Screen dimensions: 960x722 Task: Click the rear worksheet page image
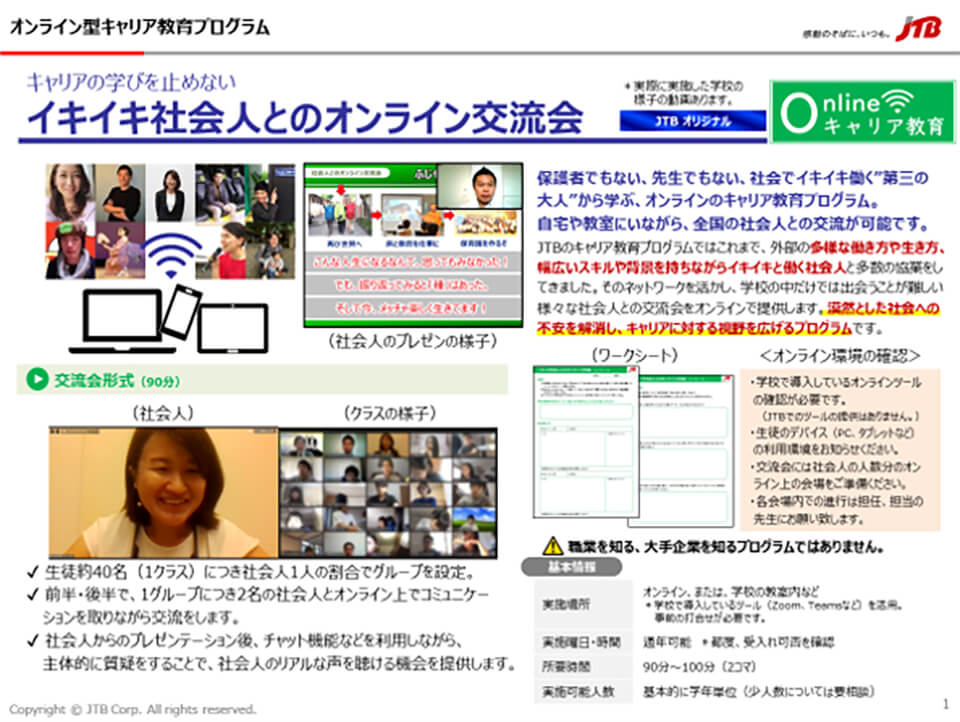pyautogui.click(x=686, y=451)
